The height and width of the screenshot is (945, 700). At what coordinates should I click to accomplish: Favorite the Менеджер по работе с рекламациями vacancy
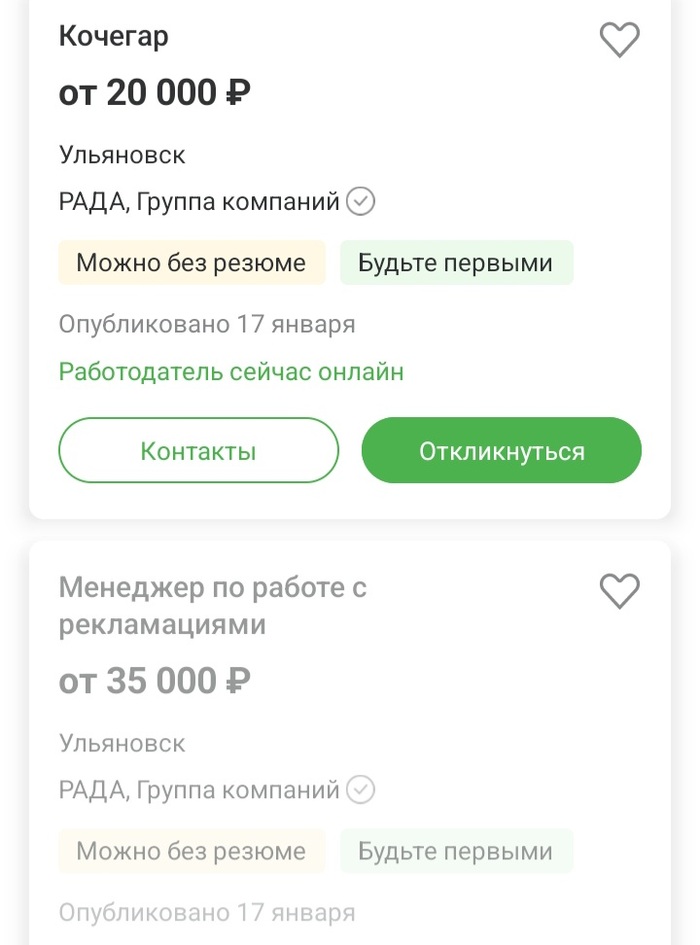pos(619,590)
